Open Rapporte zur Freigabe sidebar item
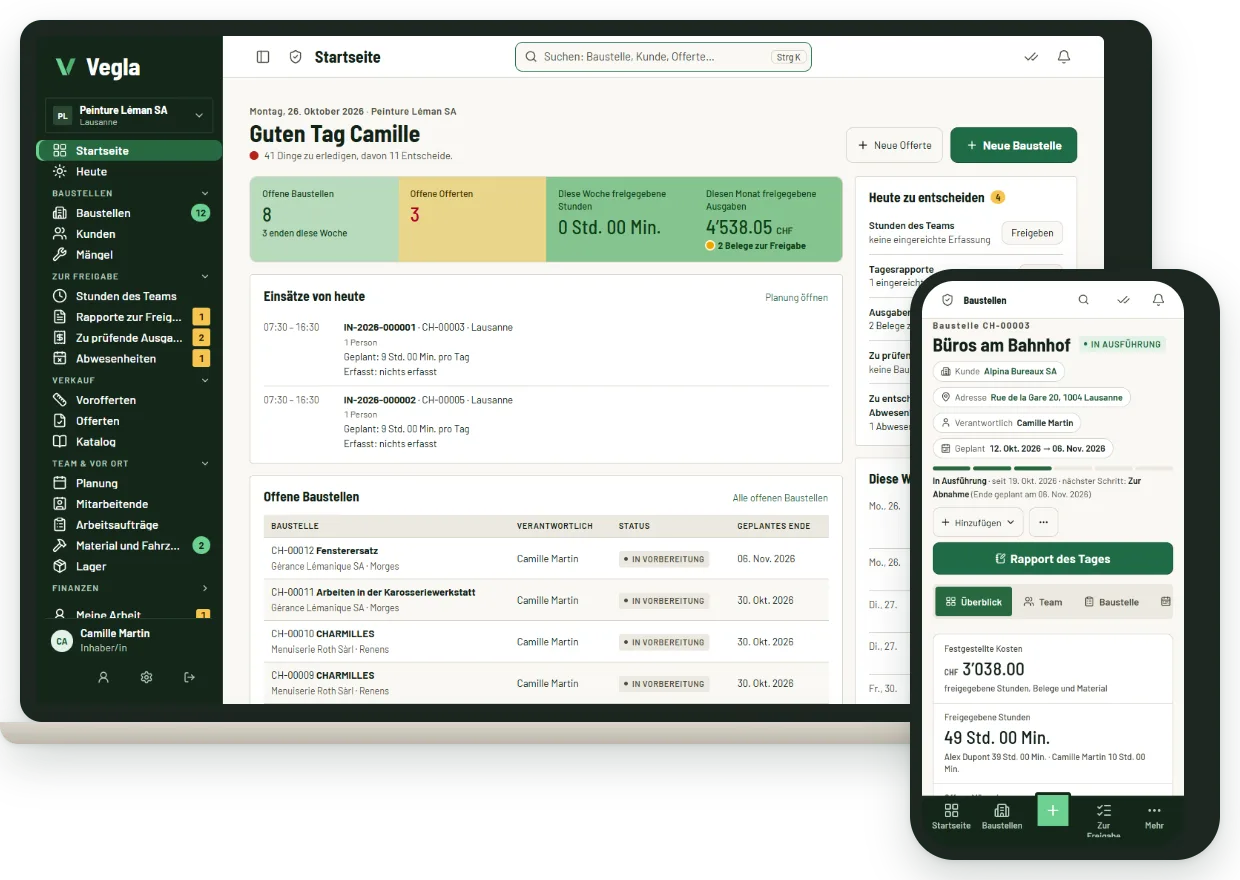Screen dimensions: 1240x880 pyautogui.click(x=129, y=317)
